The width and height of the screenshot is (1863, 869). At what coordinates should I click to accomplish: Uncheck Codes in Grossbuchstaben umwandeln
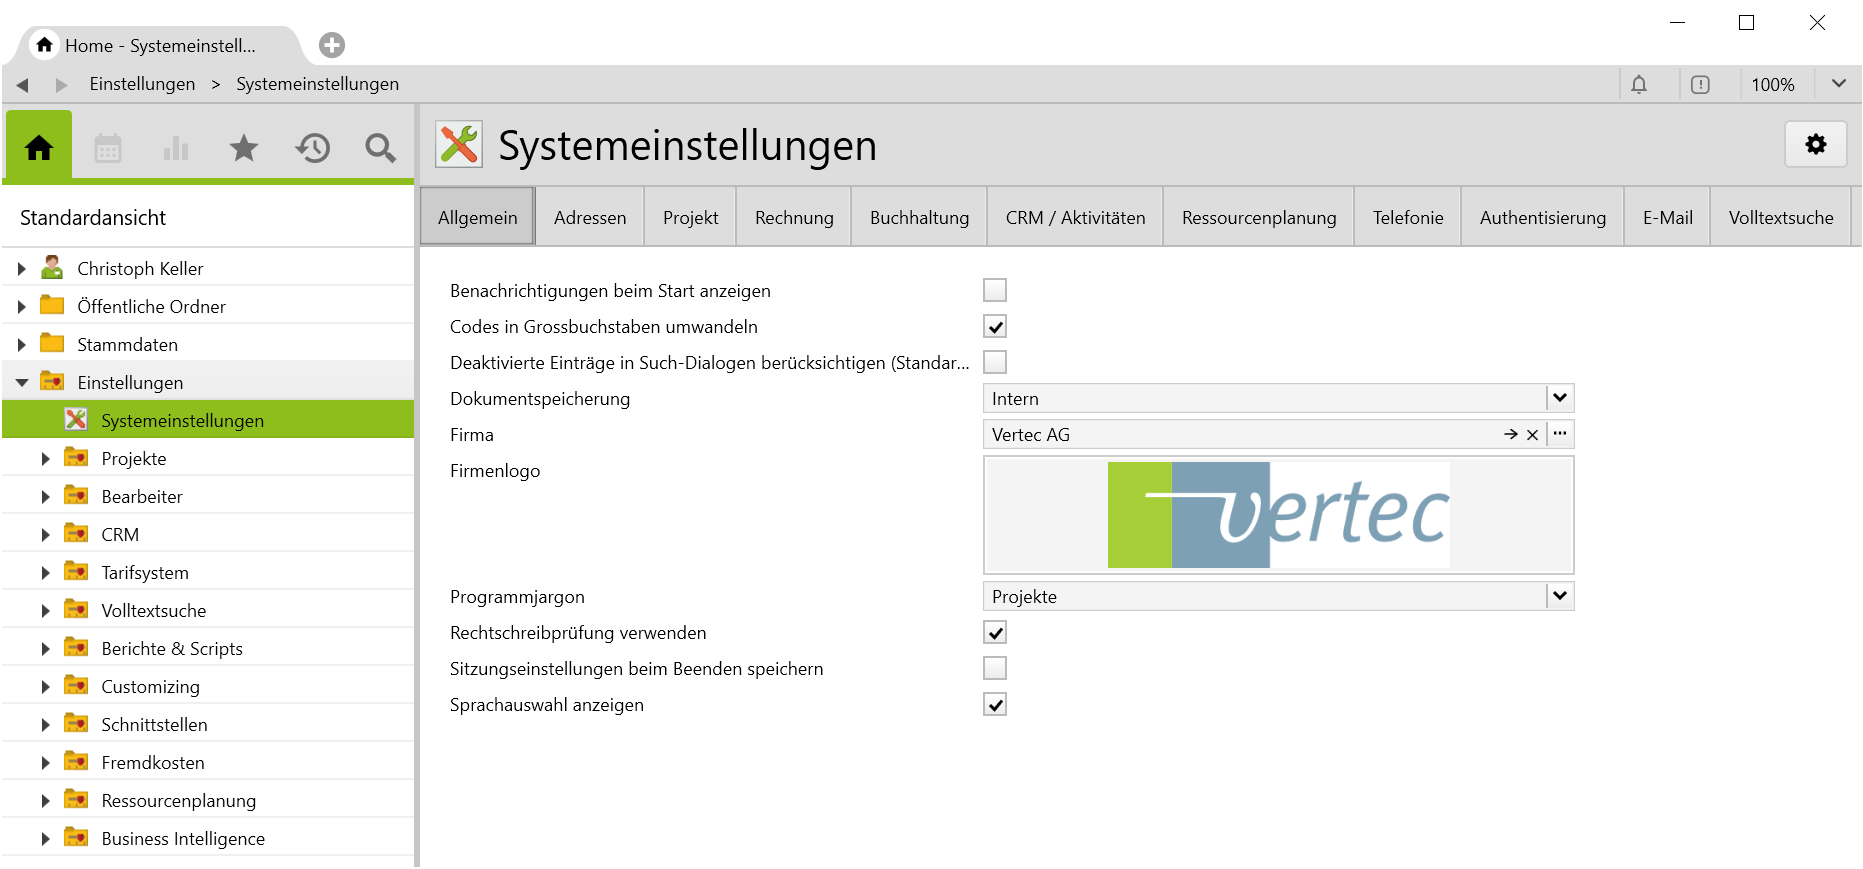[995, 327]
